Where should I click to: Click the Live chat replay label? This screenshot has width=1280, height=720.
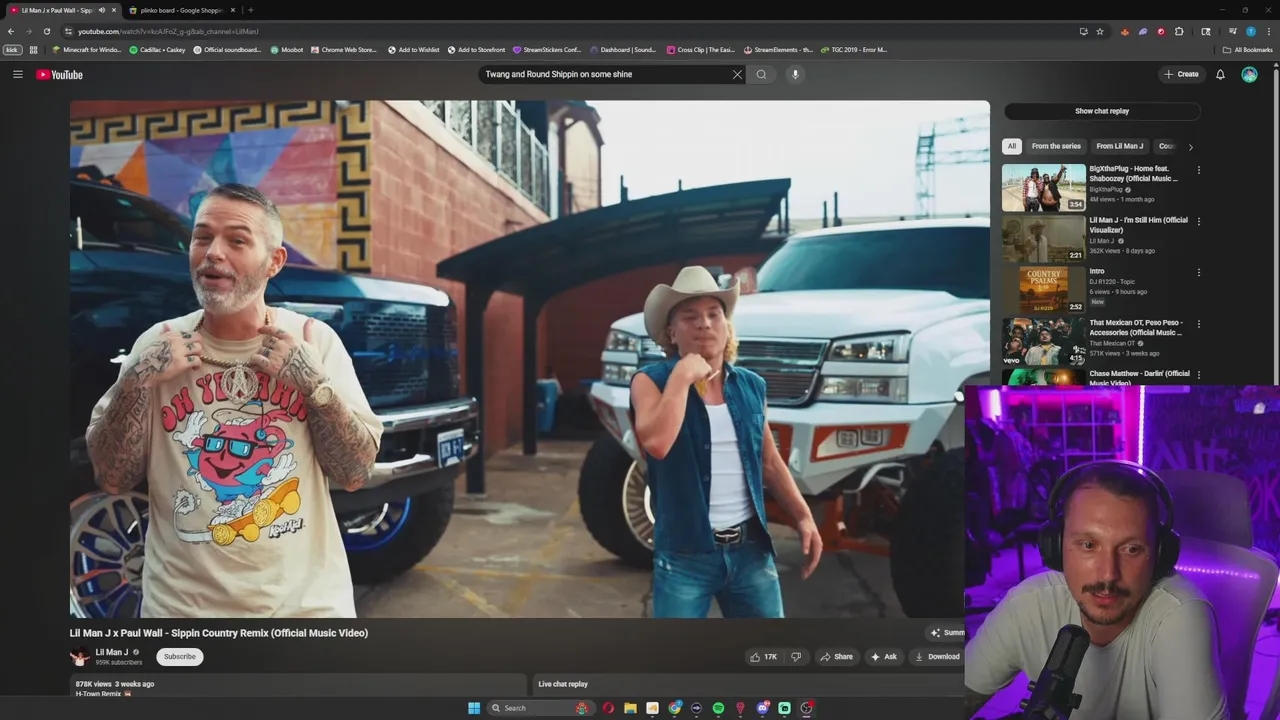pos(563,684)
